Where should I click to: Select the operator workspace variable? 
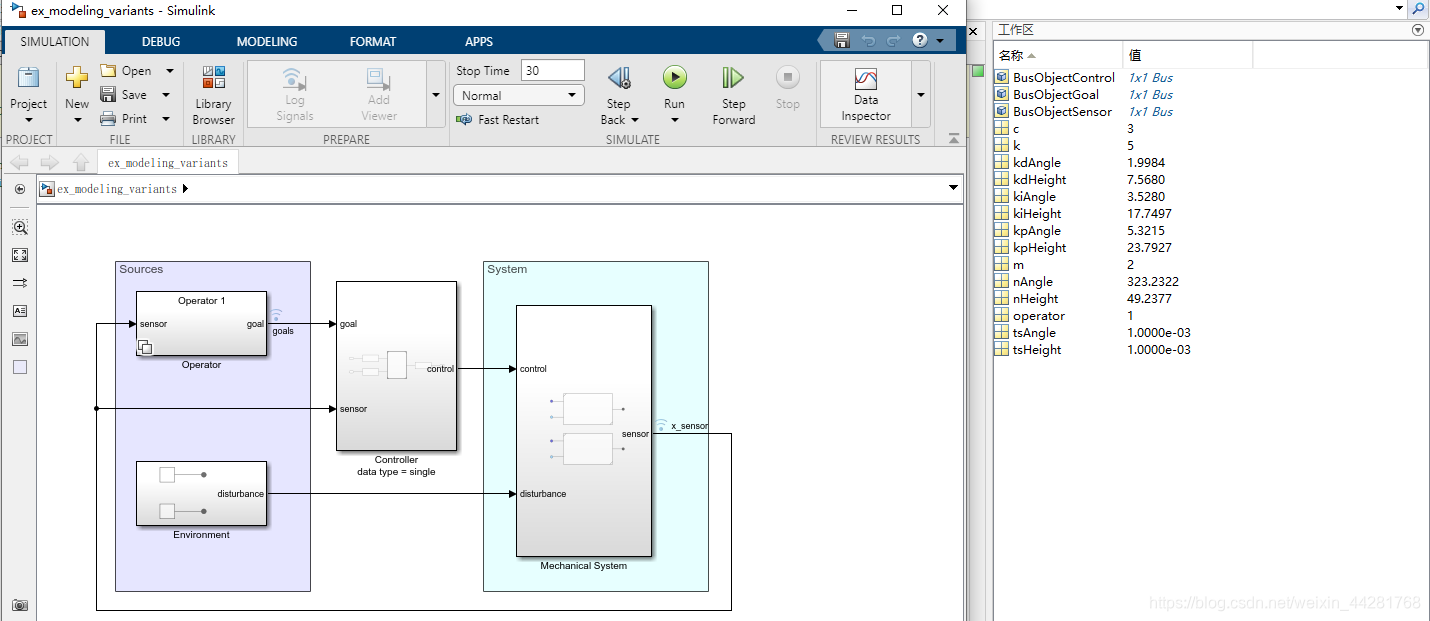click(1038, 316)
